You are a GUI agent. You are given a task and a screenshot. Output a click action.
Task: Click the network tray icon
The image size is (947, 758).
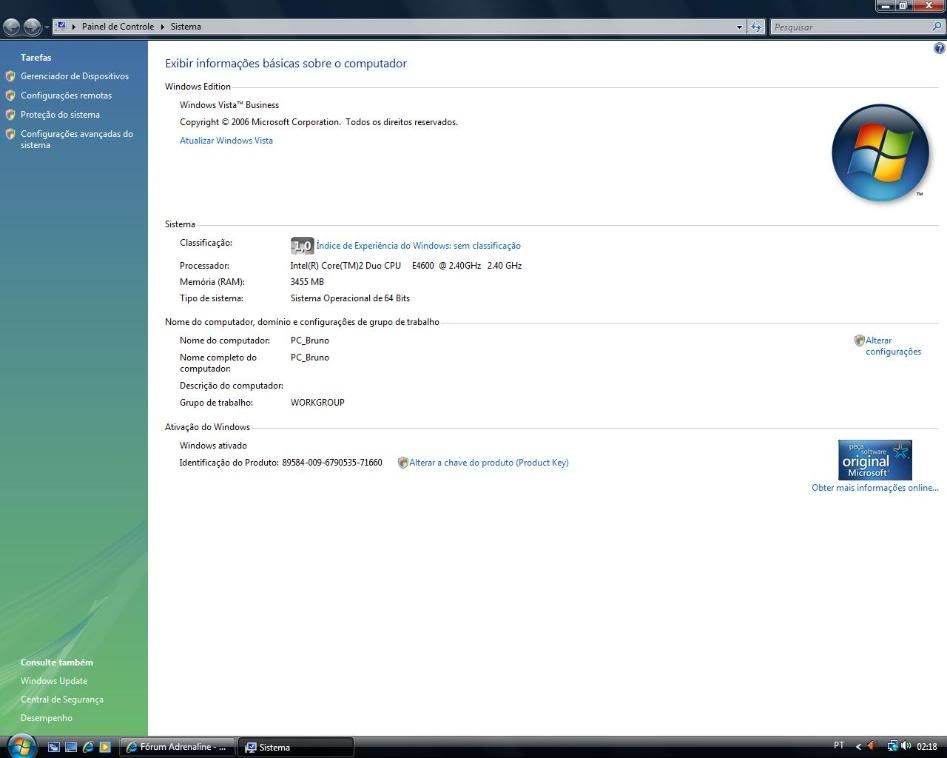(892, 747)
